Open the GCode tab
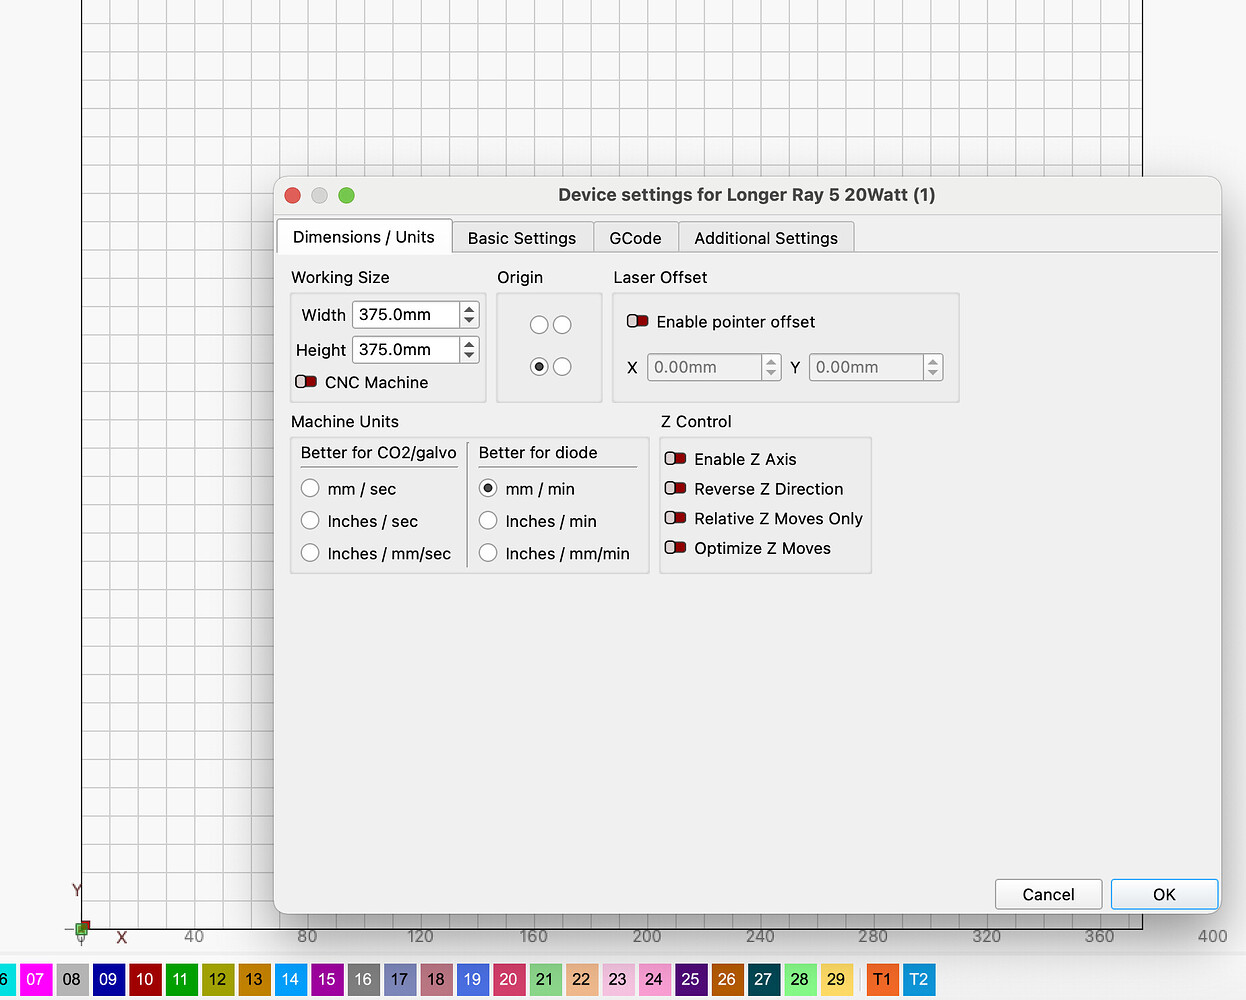The image size is (1246, 1000). (636, 238)
